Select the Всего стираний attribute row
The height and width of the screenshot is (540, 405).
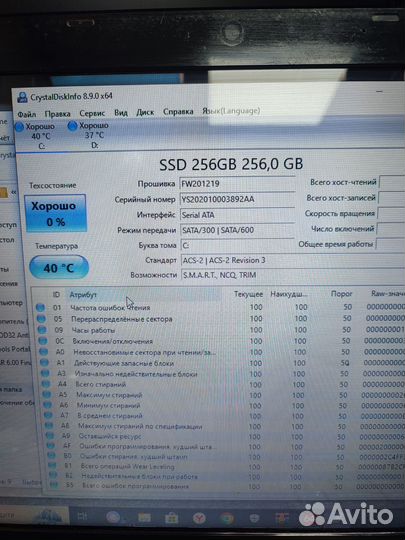tap(223, 384)
